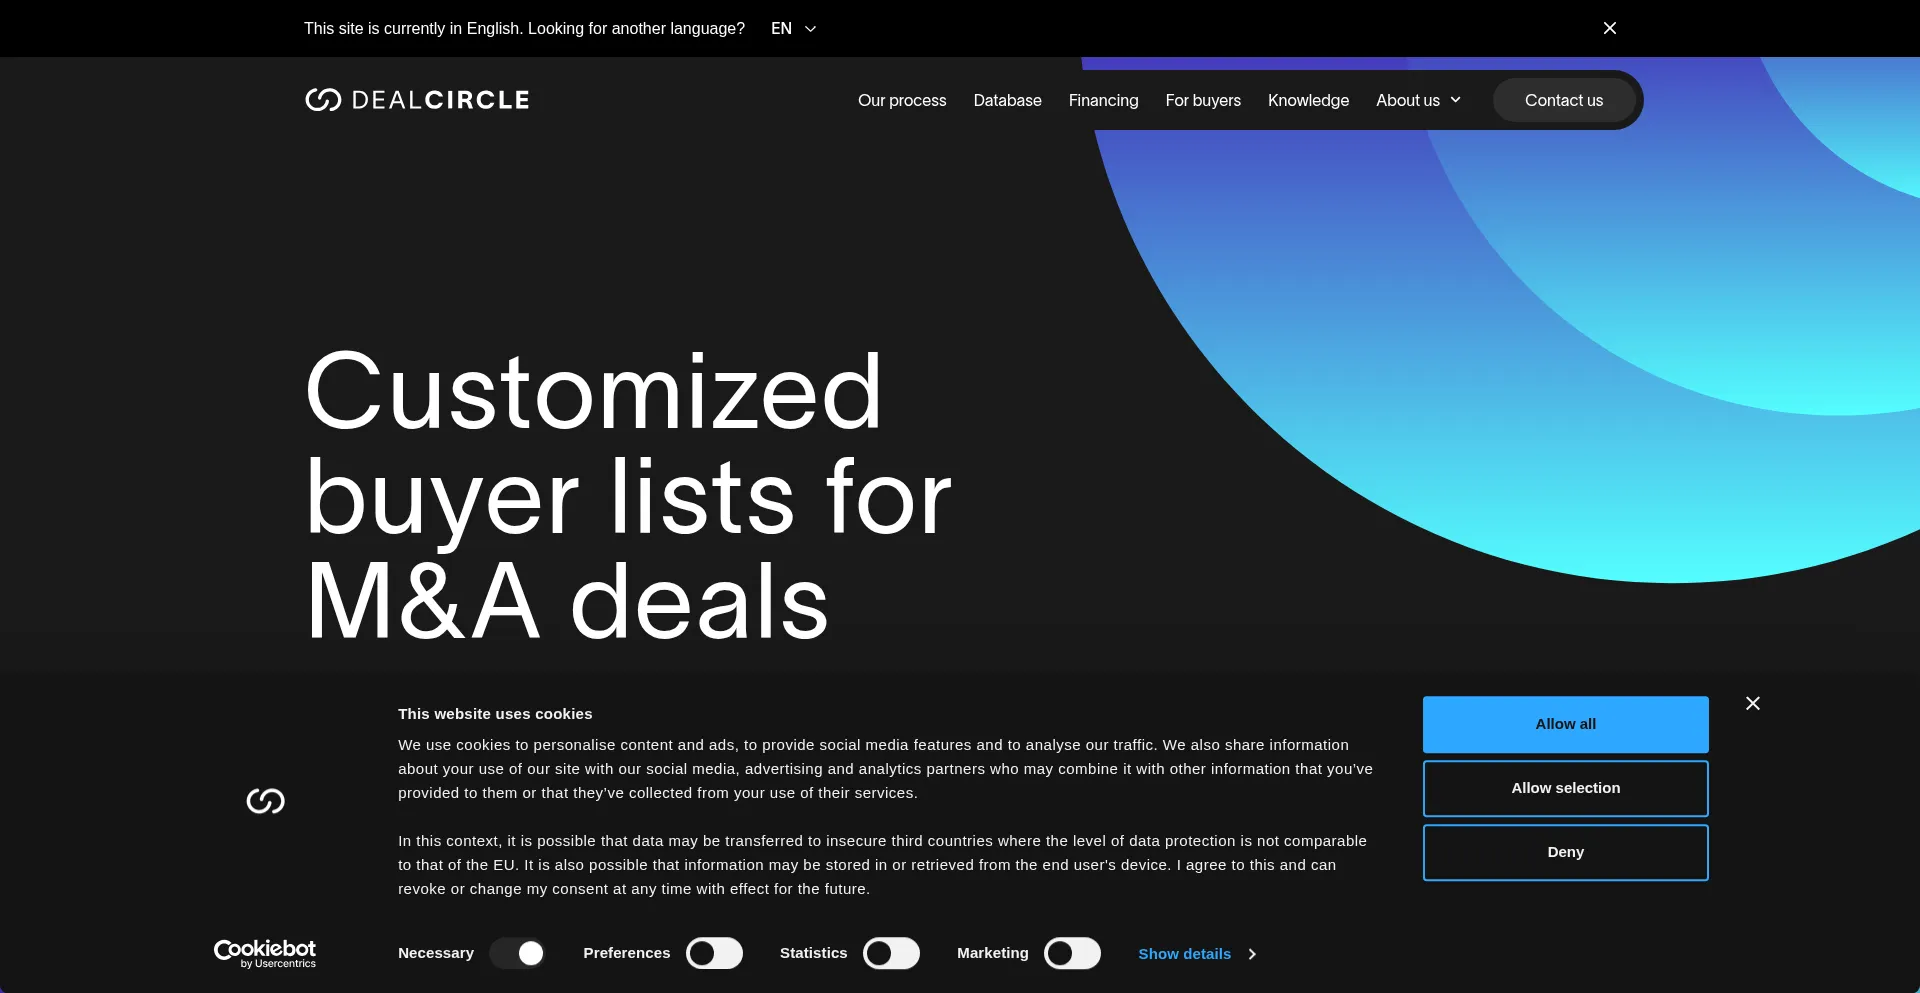Image resolution: width=1920 pixels, height=993 pixels.
Task: Click the Allow selection button
Action: pos(1565,788)
